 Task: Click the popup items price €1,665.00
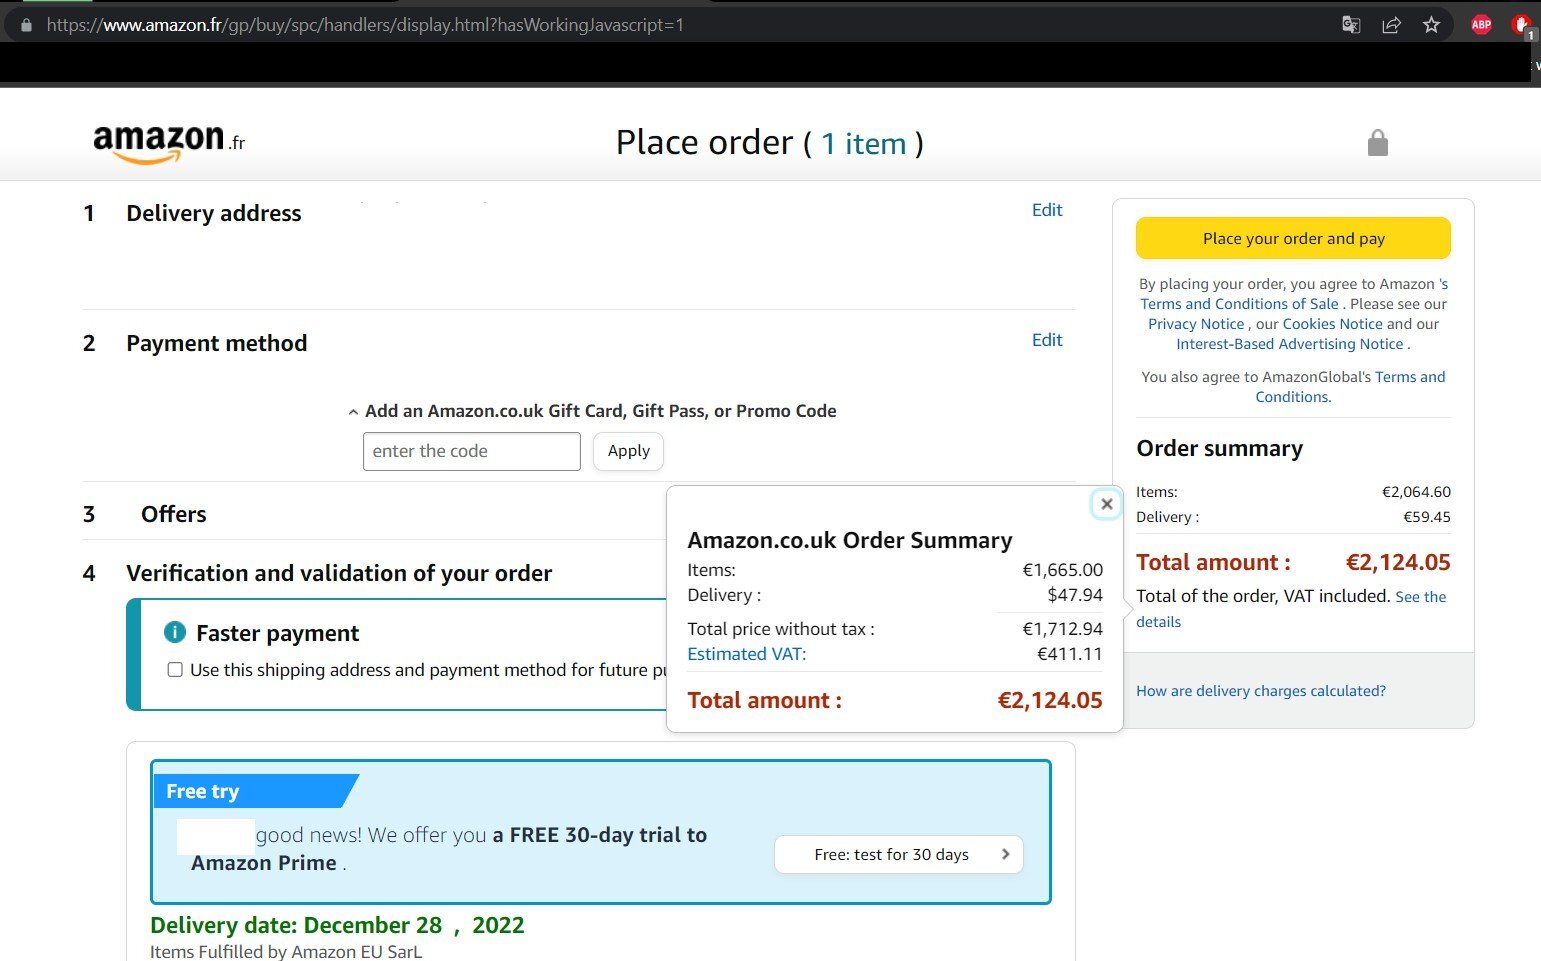(x=1062, y=570)
